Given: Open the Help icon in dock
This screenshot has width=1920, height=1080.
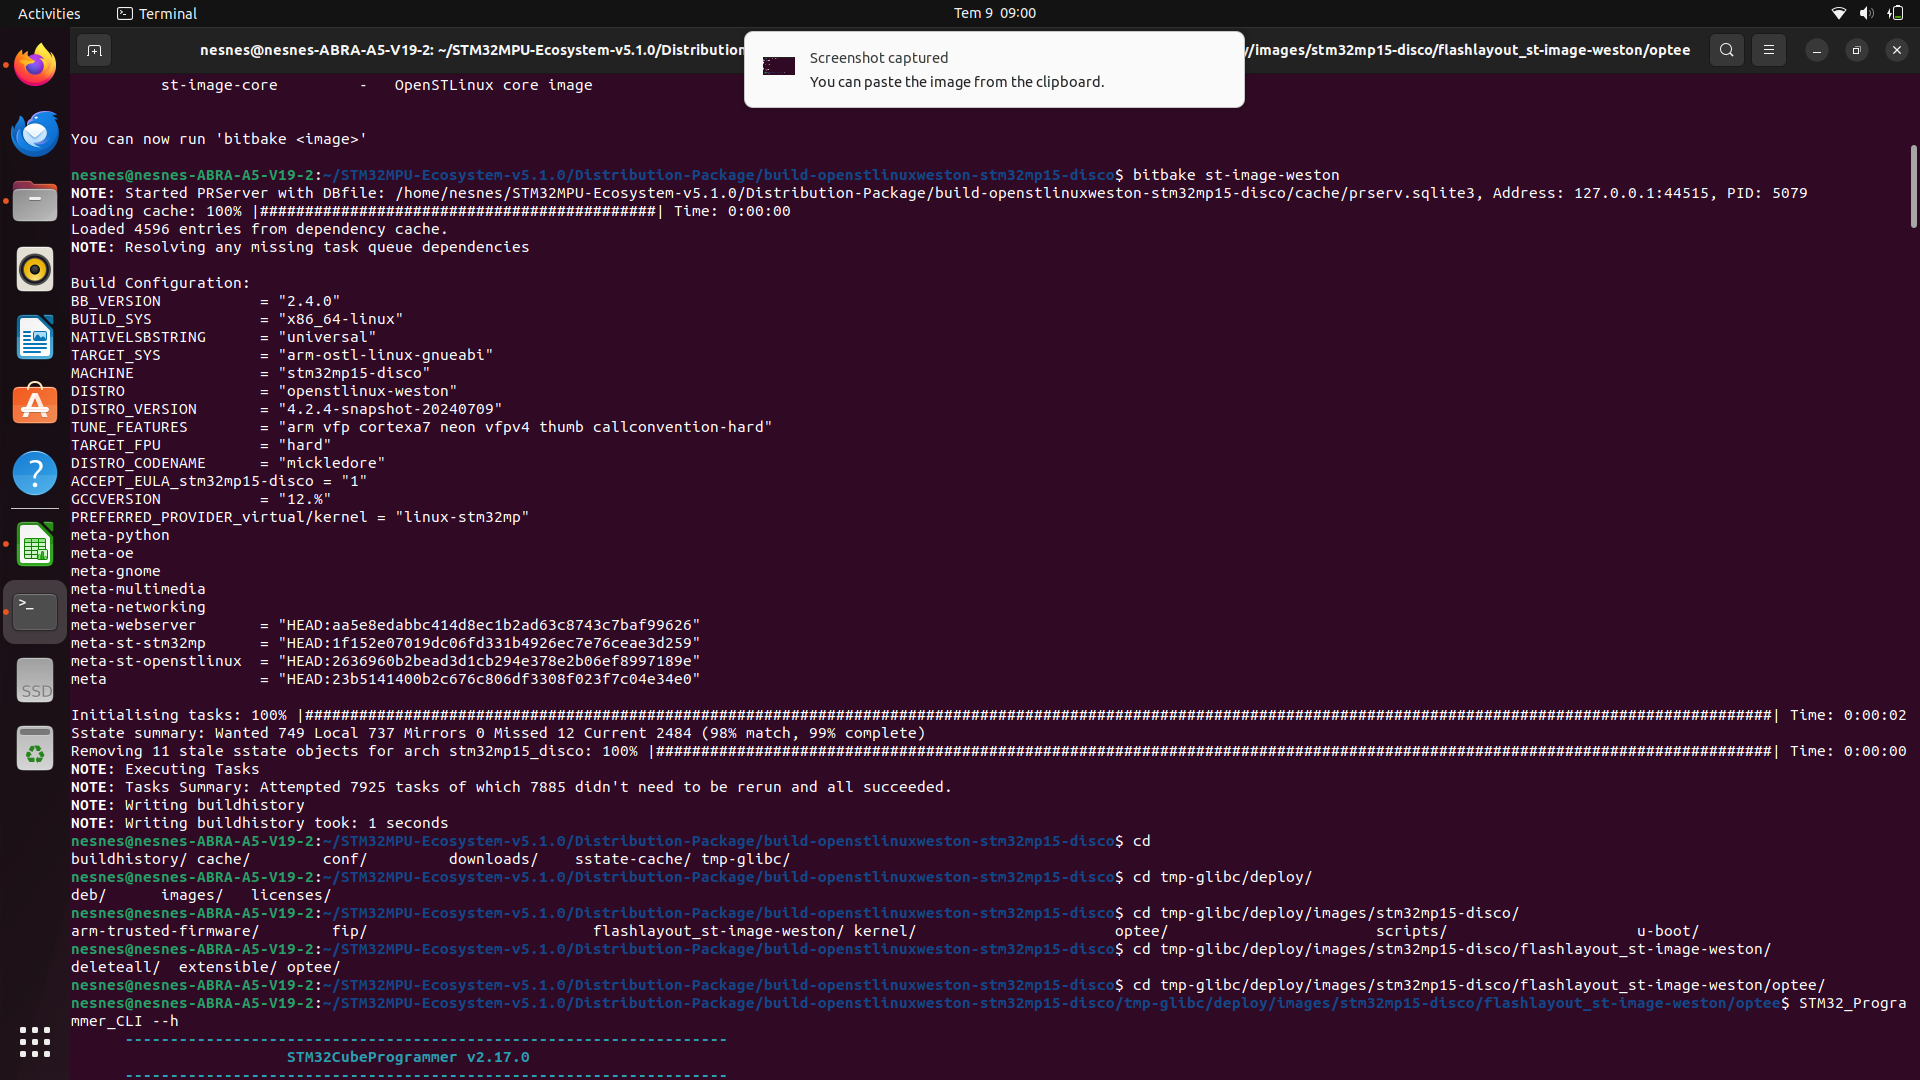Looking at the screenshot, I should point(35,474).
